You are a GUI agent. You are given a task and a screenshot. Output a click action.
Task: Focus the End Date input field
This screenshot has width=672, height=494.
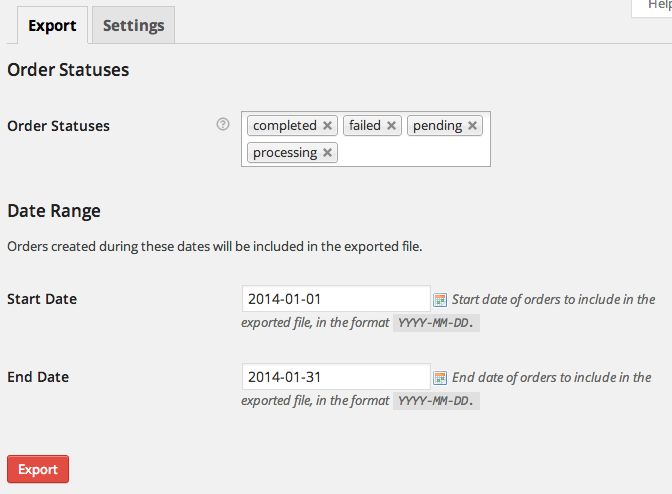pyautogui.click(x=336, y=377)
